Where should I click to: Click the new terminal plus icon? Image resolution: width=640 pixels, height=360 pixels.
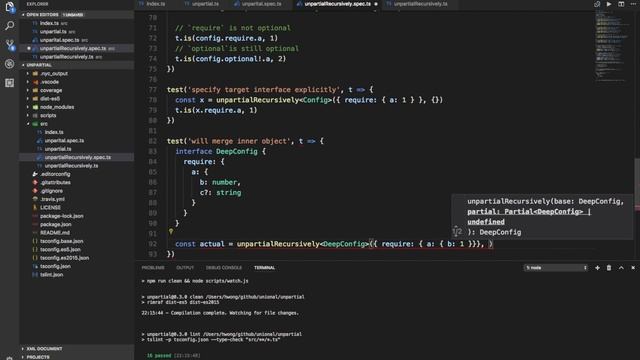coord(597,268)
